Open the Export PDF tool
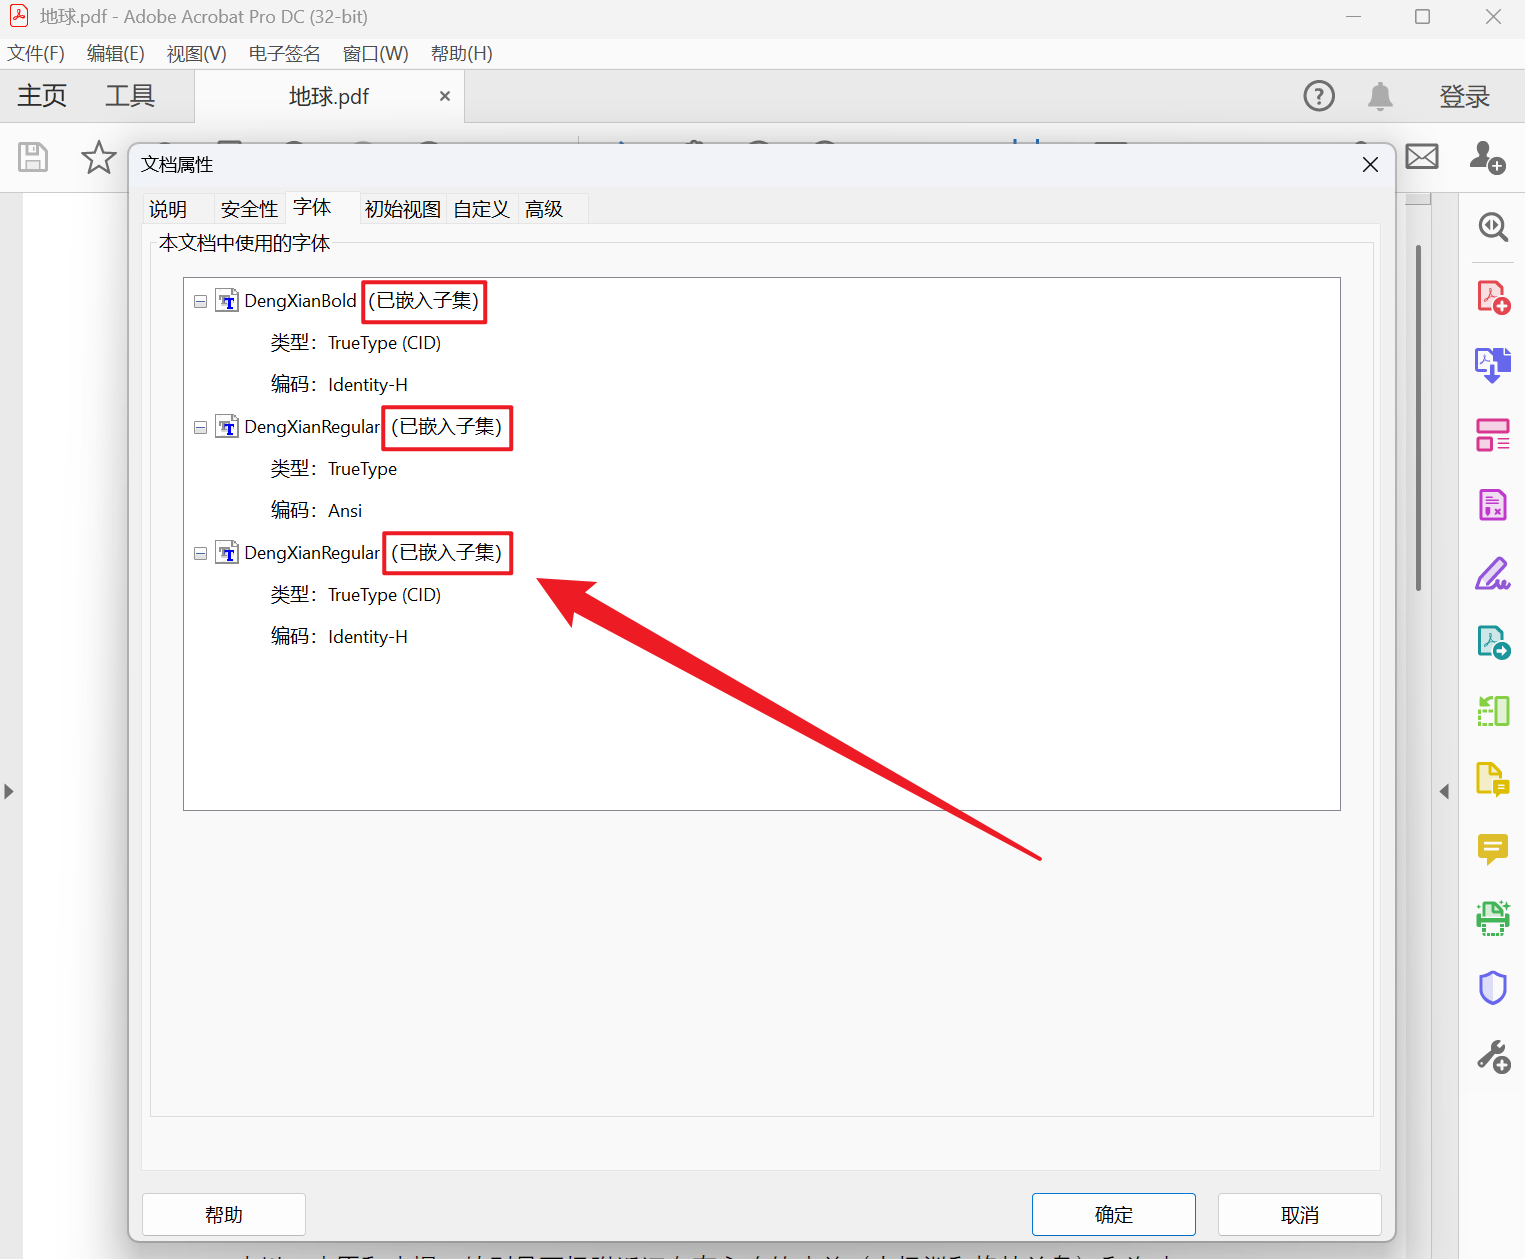1525x1259 pixels. [x=1492, y=364]
